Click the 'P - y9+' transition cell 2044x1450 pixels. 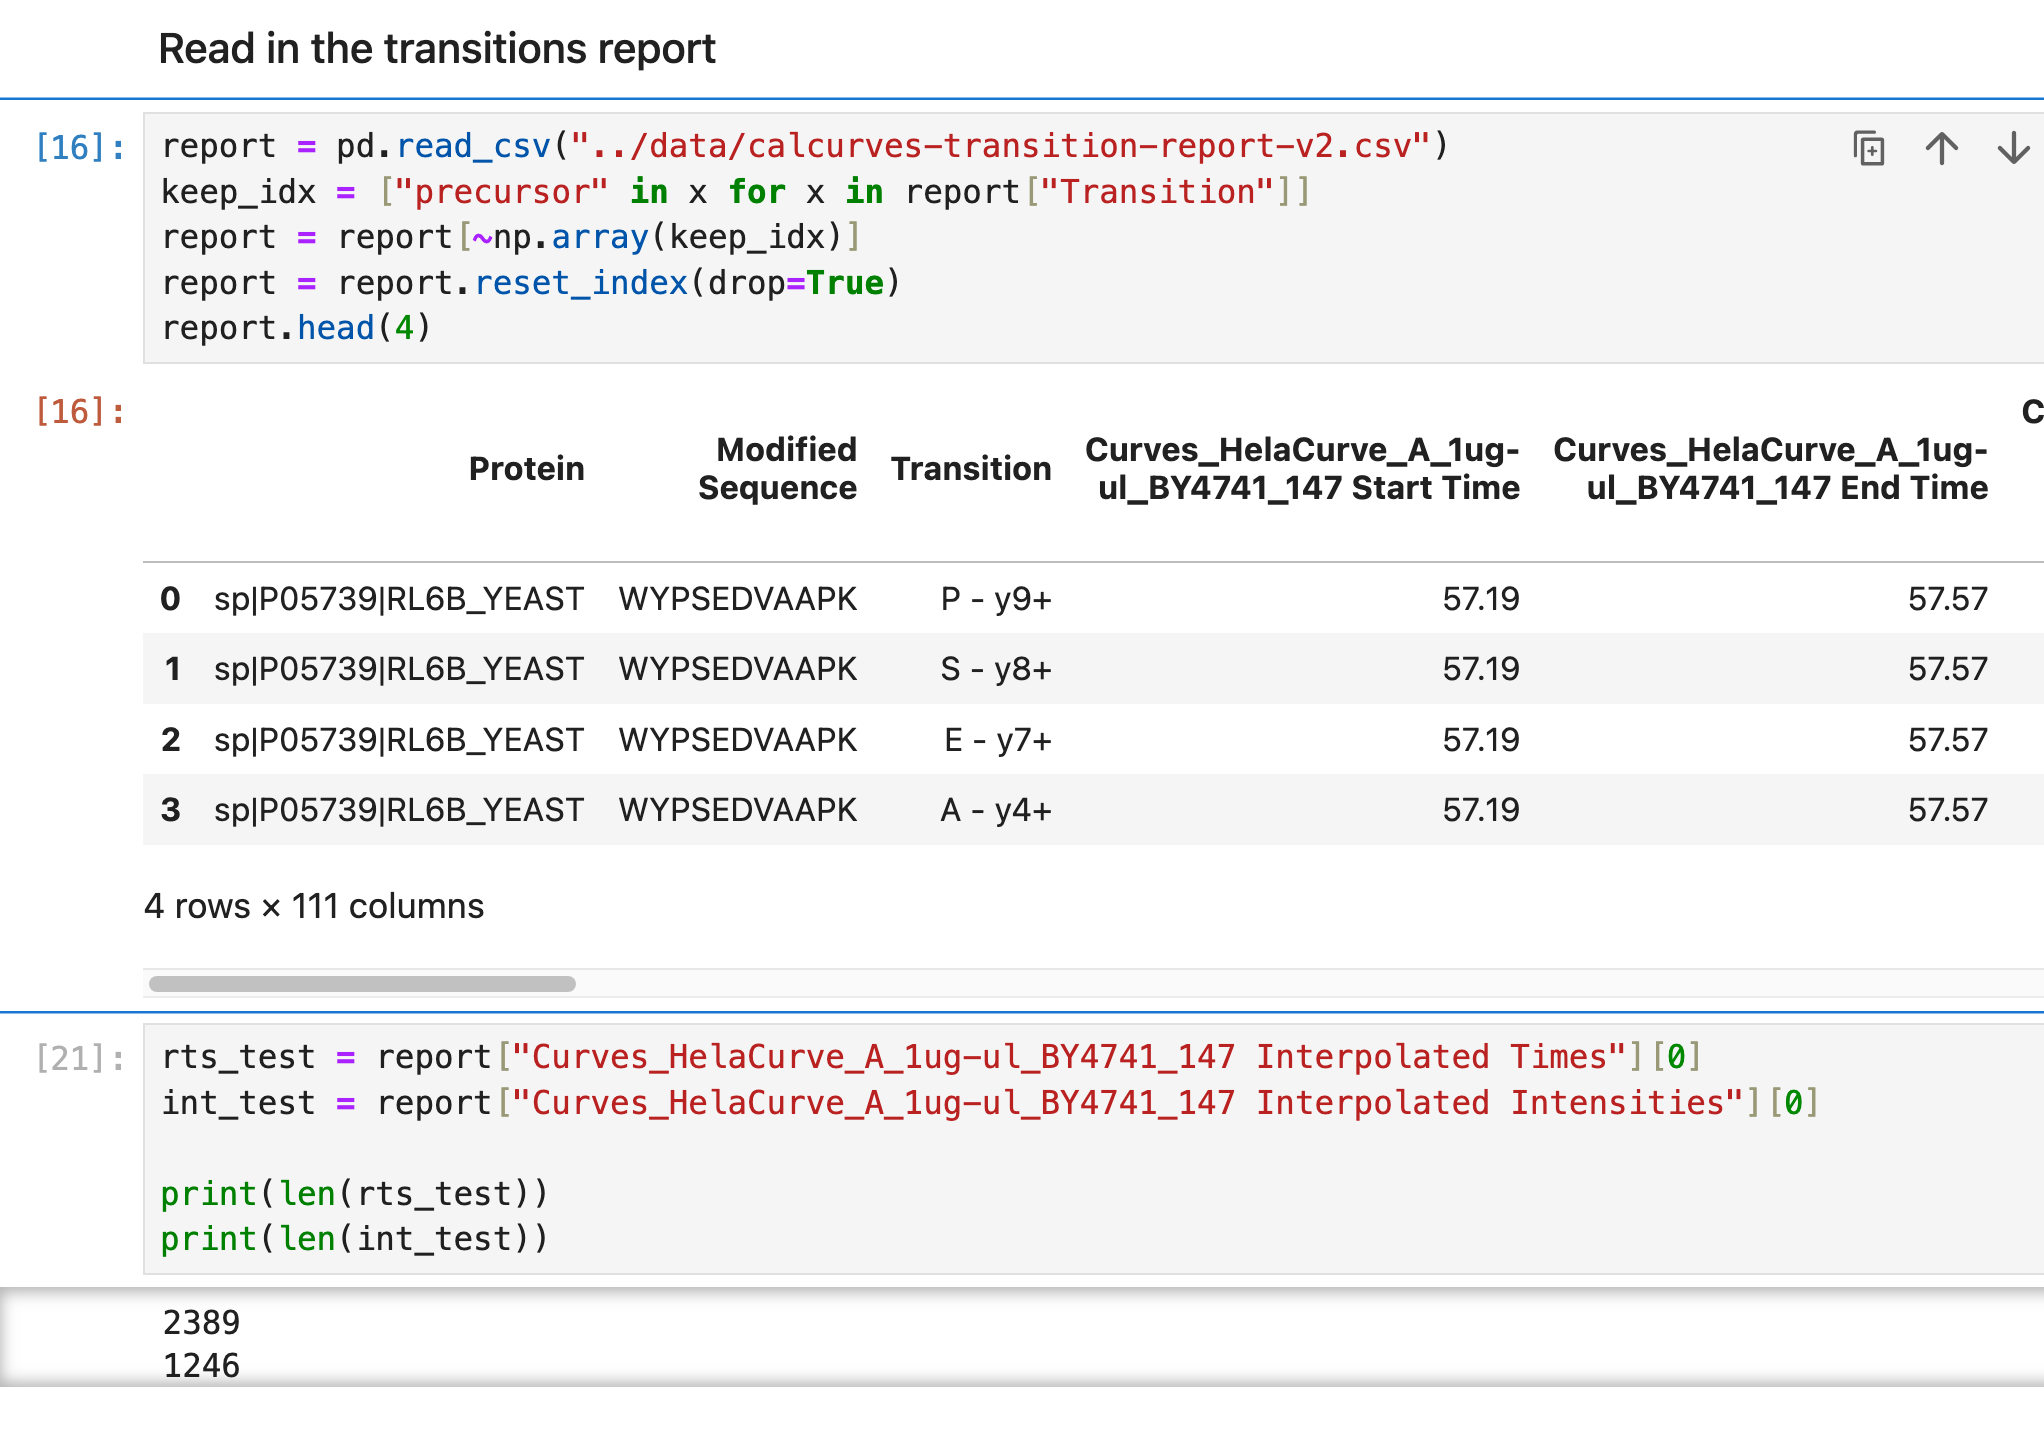point(995,599)
